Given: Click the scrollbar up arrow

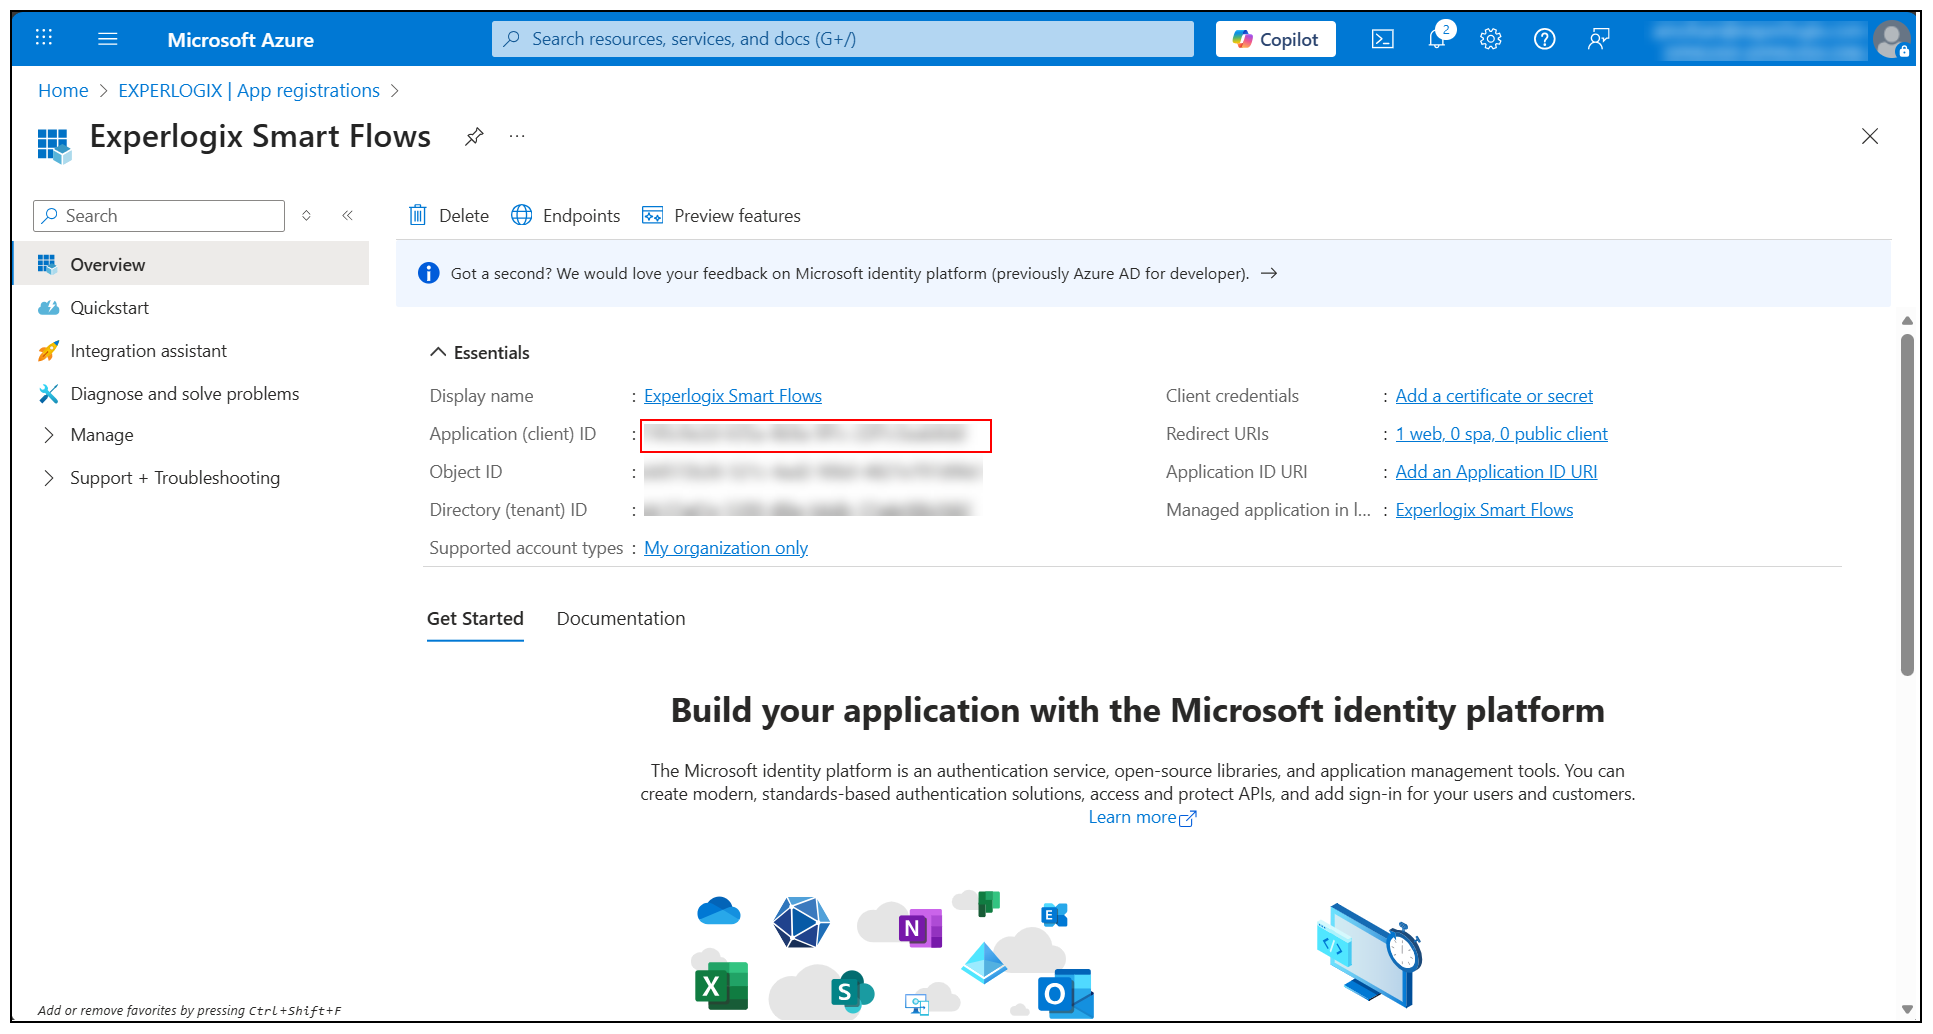Looking at the screenshot, I should point(1907,321).
